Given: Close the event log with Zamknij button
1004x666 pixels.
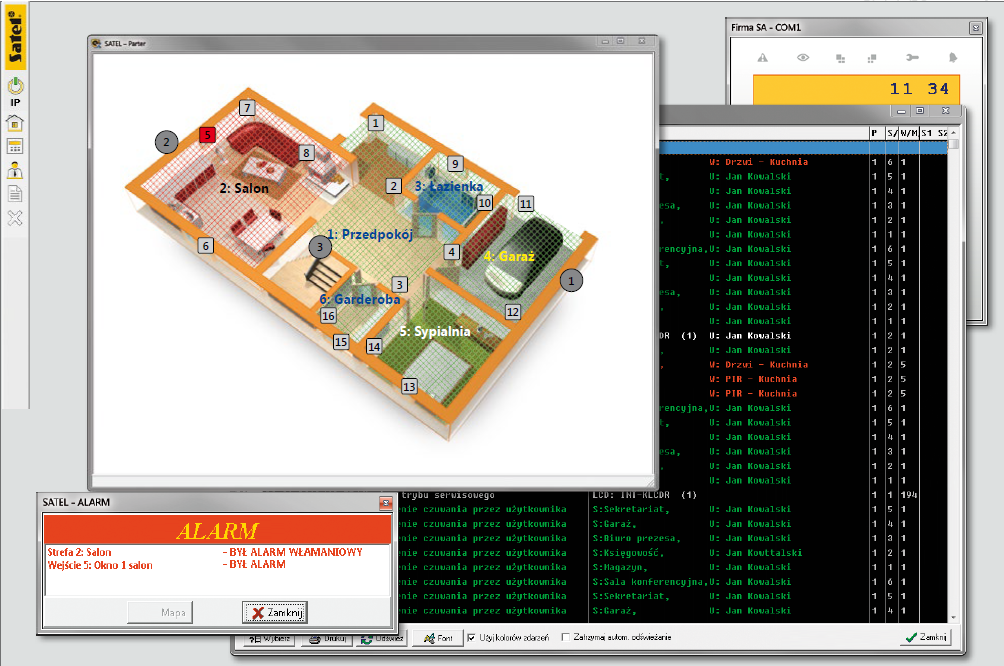Looking at the screenshot, I should coord(925,637).
